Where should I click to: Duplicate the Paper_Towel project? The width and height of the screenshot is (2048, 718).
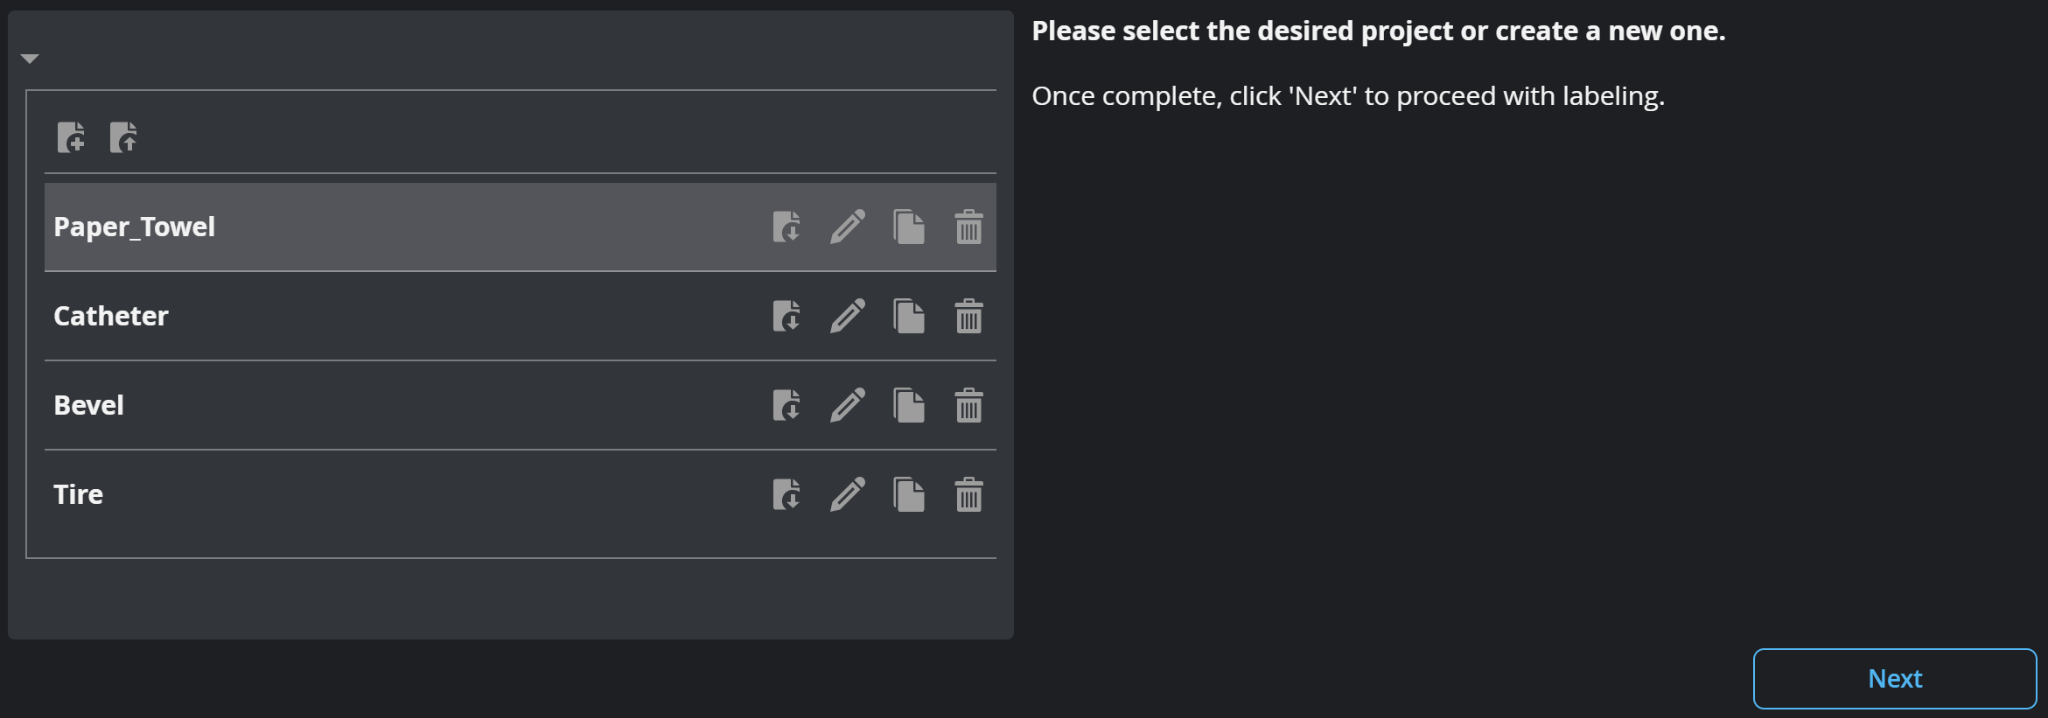tap(908, 227)
